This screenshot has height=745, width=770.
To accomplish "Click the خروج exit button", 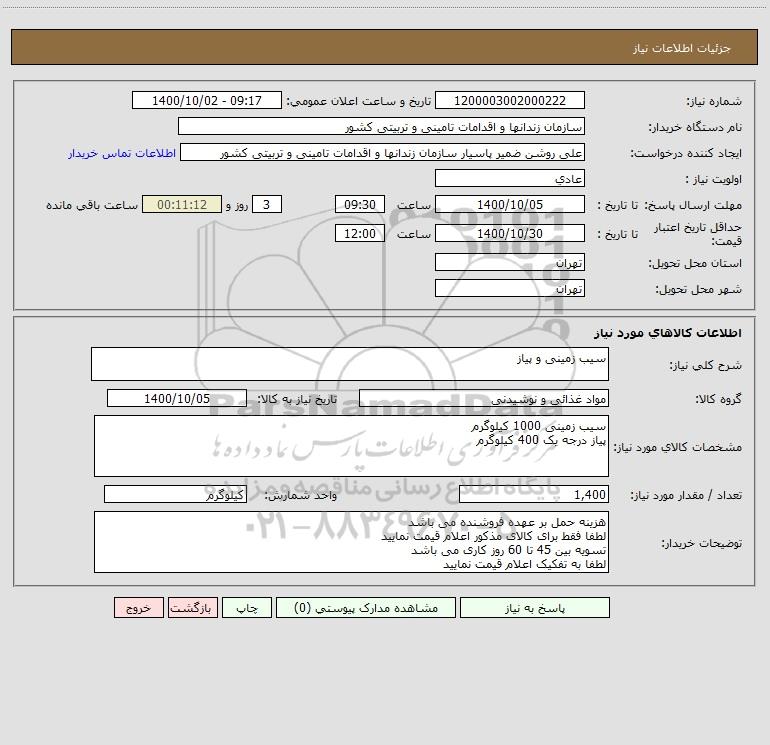I will click(x=138, y=608).
